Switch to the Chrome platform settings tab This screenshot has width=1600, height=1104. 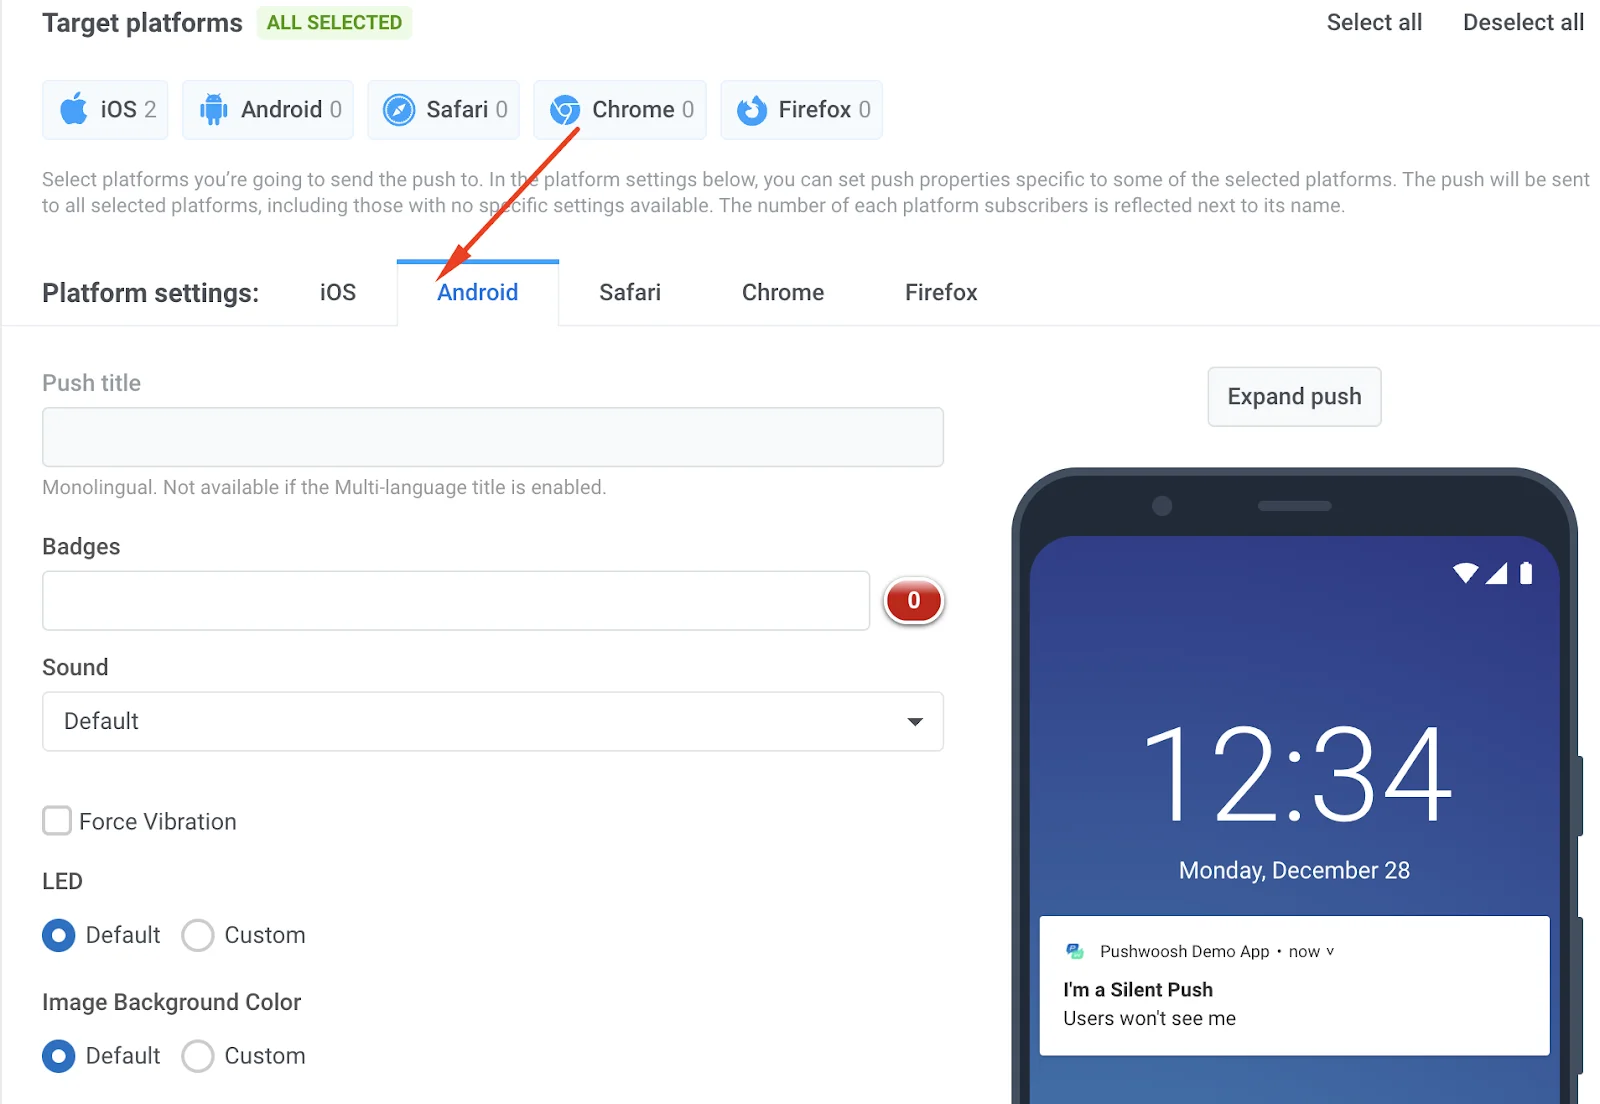782,292
